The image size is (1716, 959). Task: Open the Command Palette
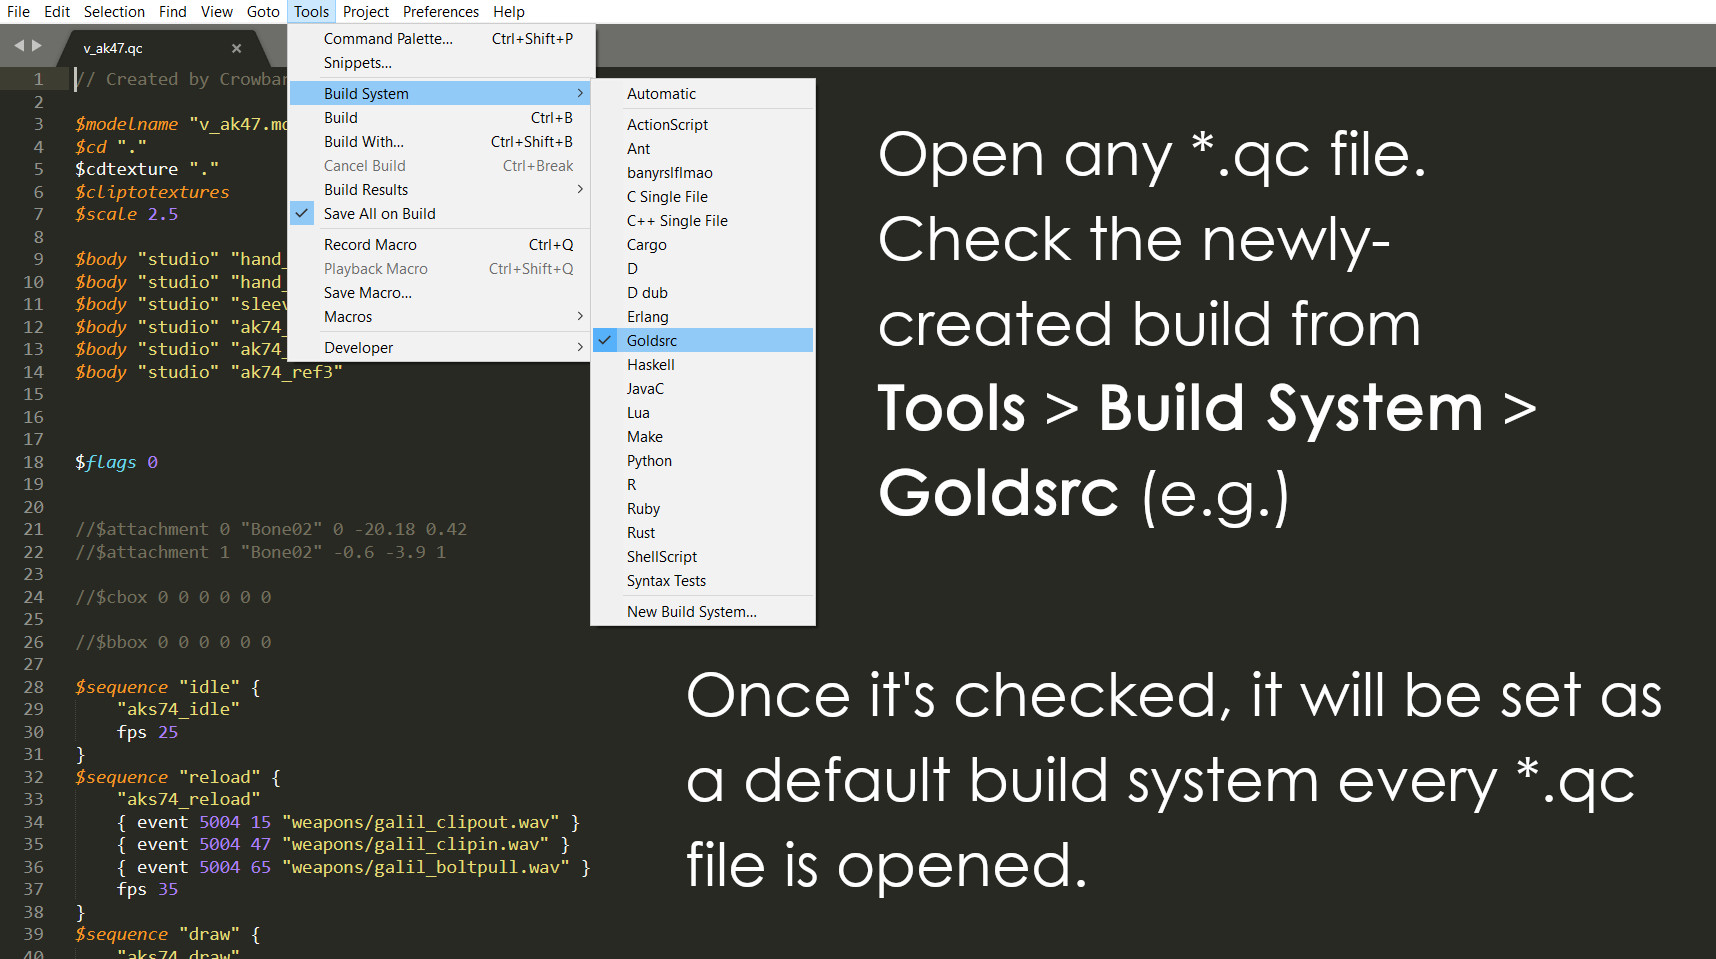(390, 38)
